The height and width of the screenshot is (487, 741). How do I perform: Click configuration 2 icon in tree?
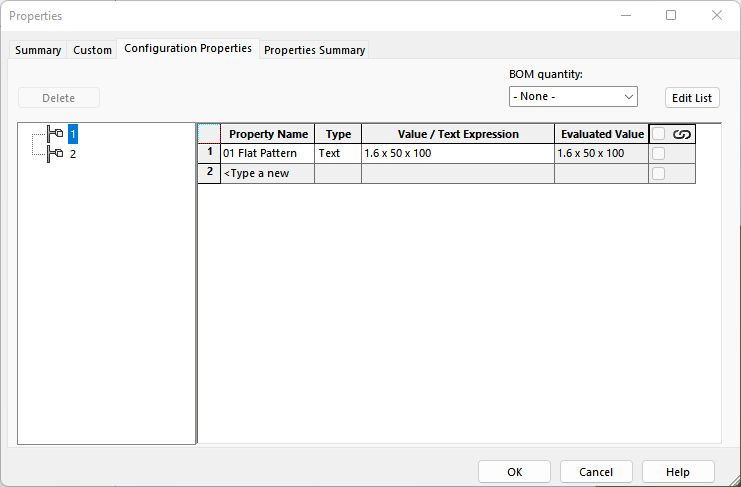(x=55, y=154)
